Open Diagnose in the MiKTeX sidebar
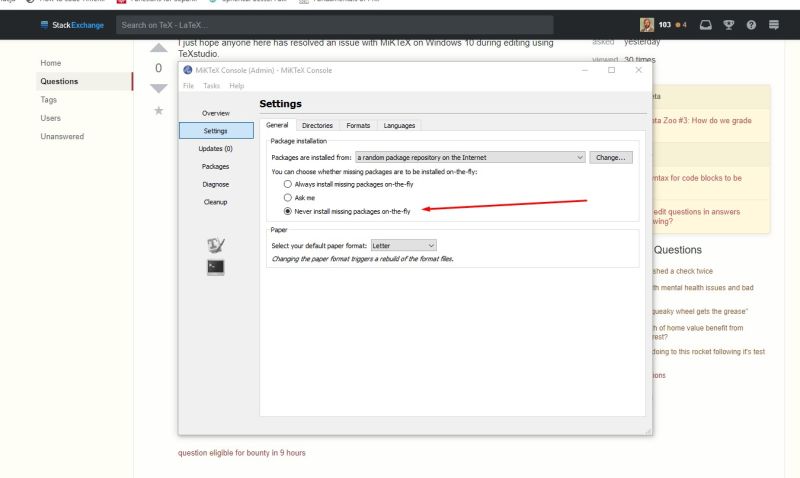 [x=216, y=184]
